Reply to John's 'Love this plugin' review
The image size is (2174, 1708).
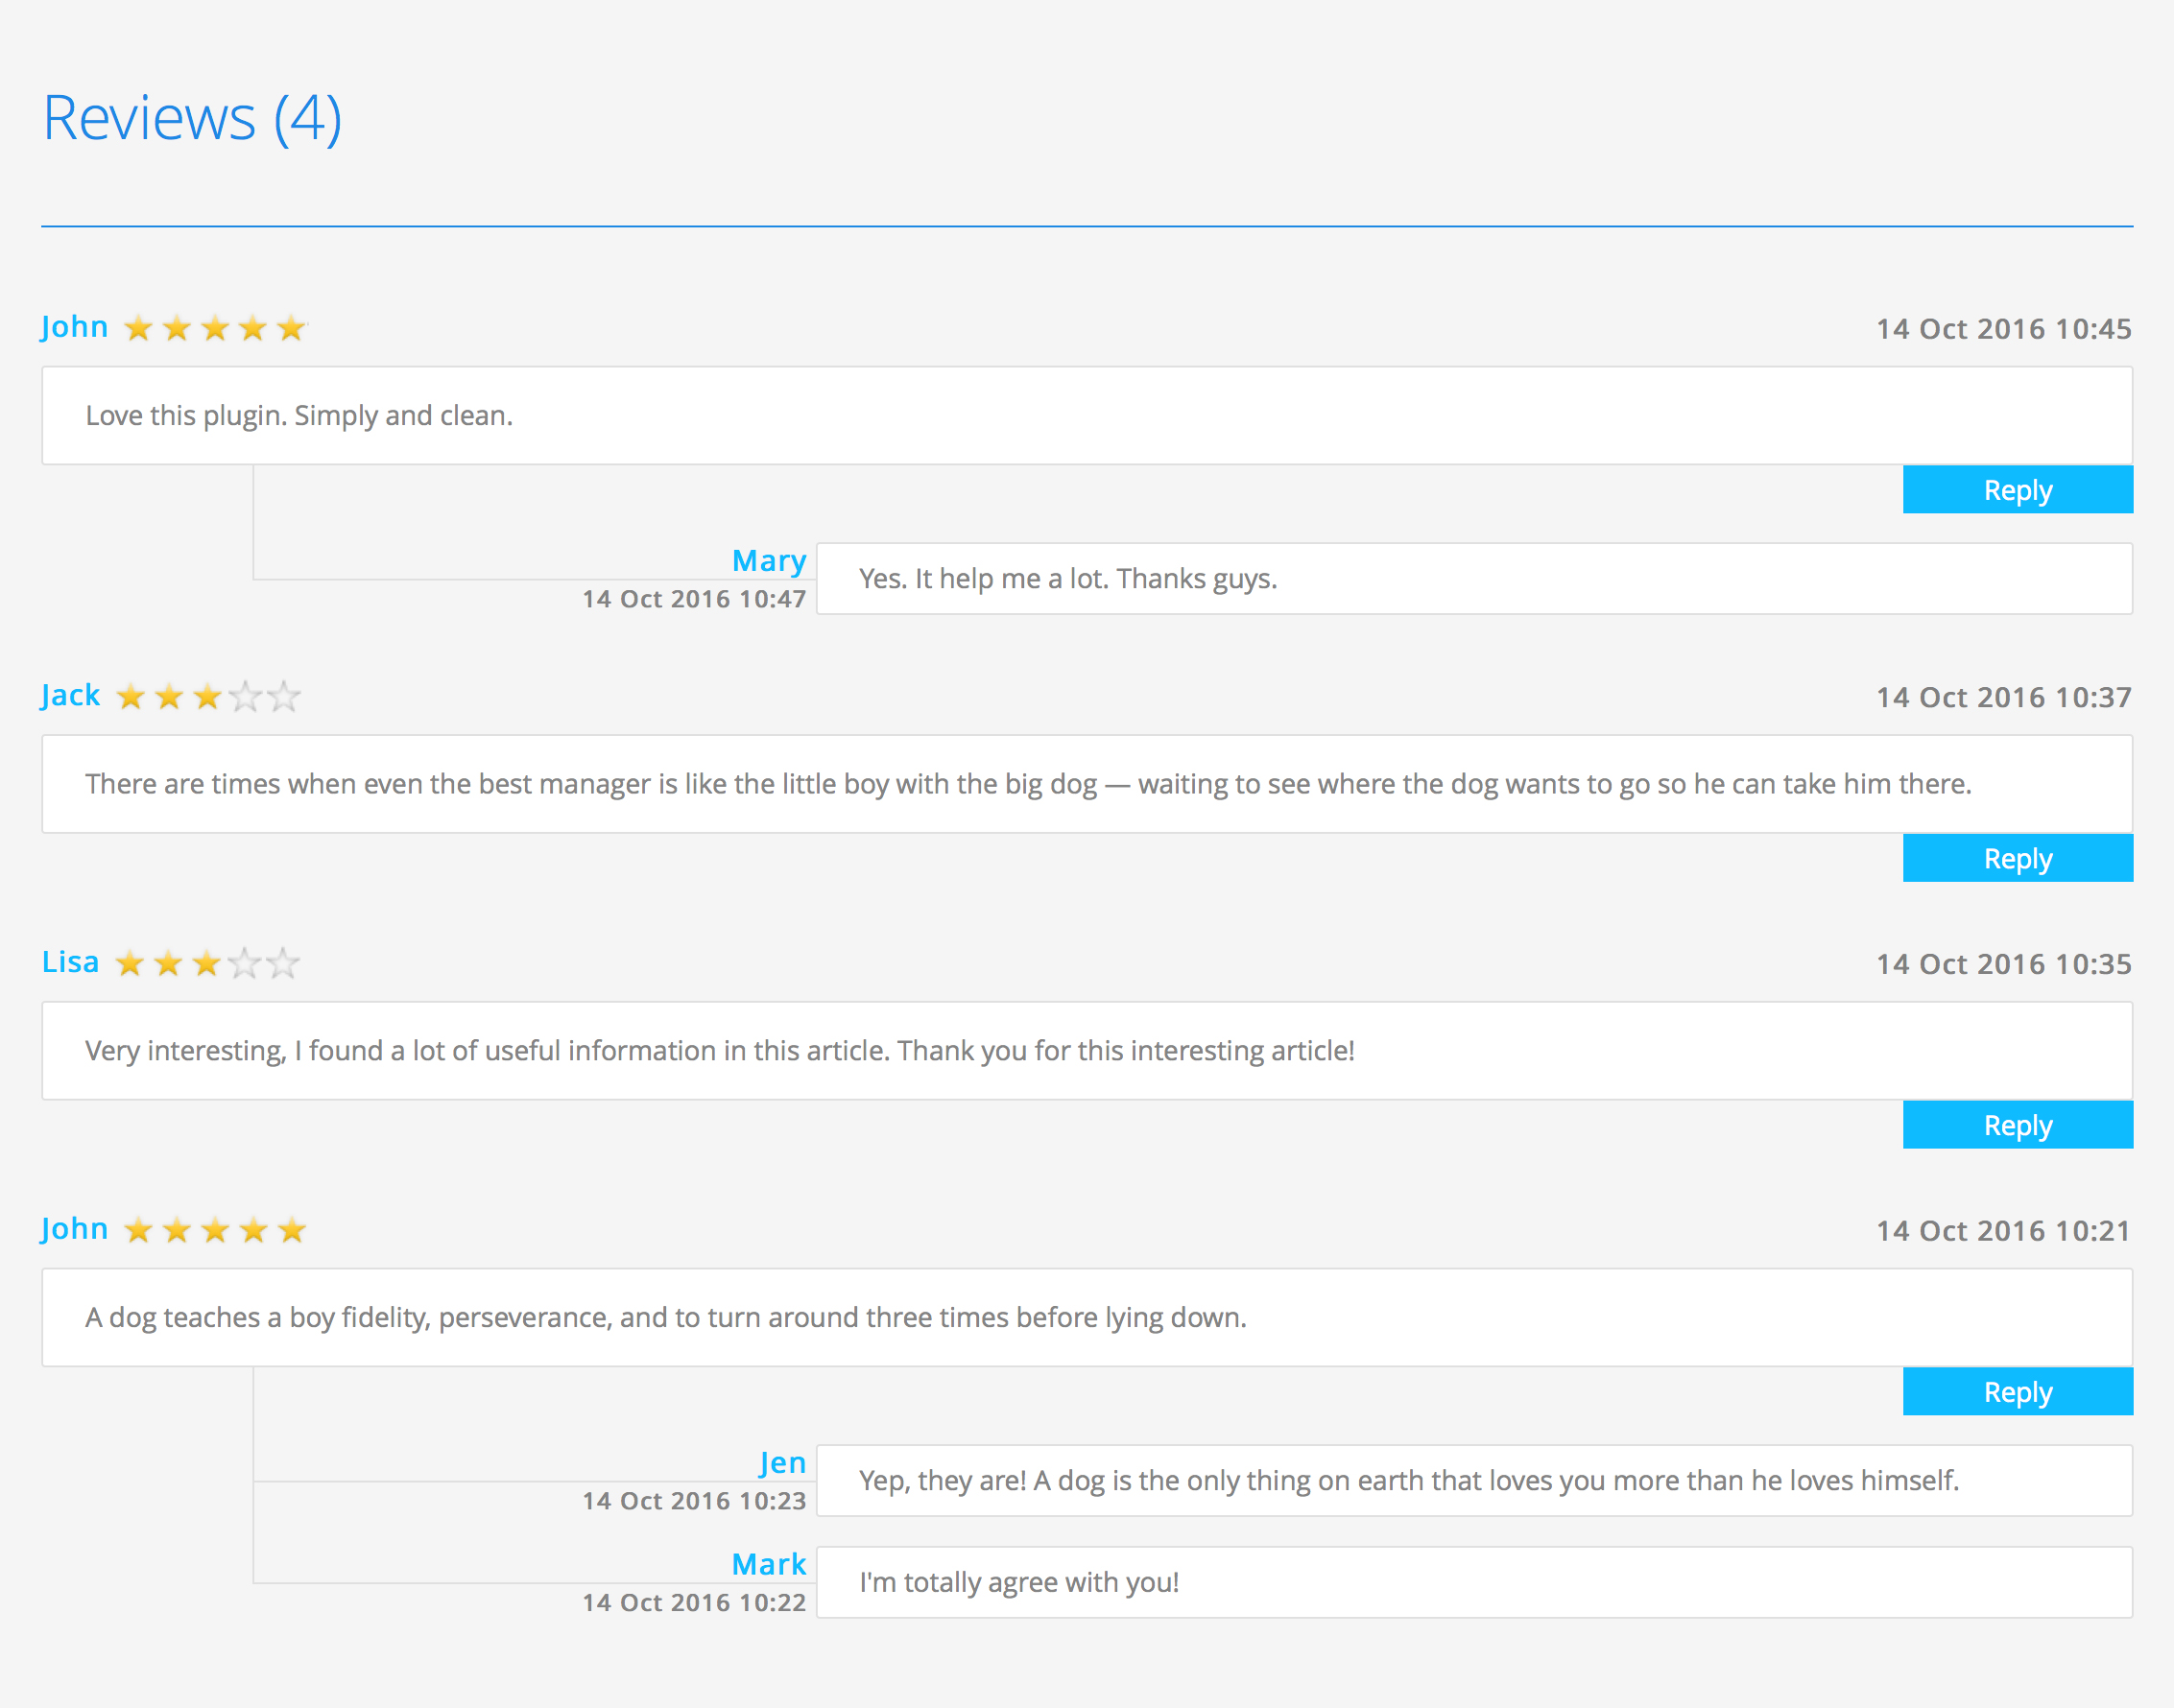(2017, 490)
